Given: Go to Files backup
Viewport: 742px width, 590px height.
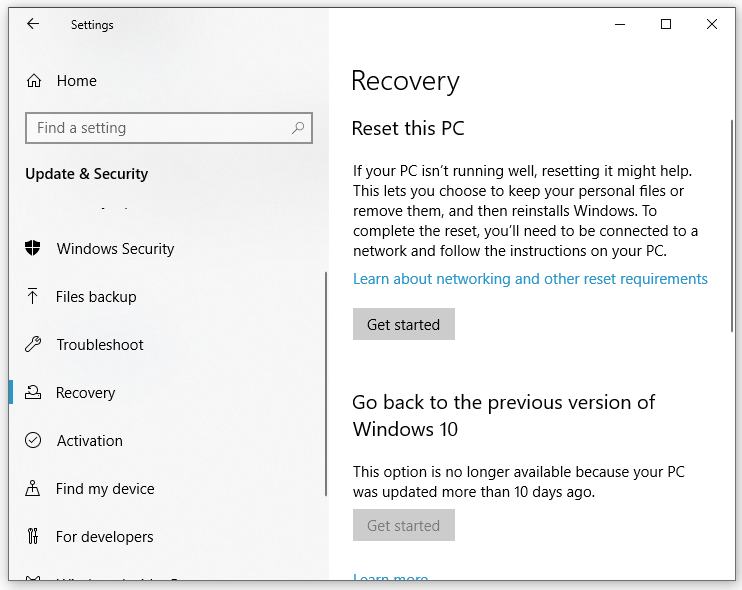Looking at the screenshot, I should (96, 297).
